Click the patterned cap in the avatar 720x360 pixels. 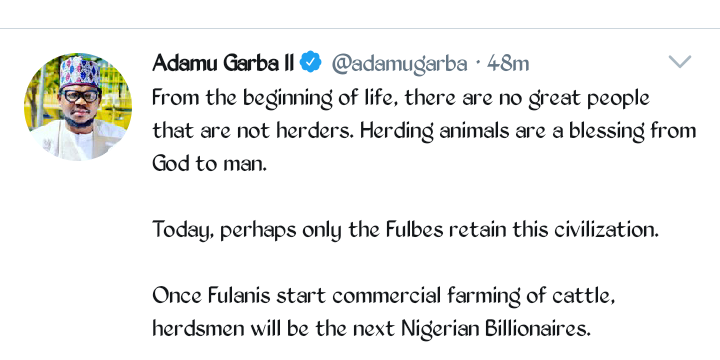(79, 72)
